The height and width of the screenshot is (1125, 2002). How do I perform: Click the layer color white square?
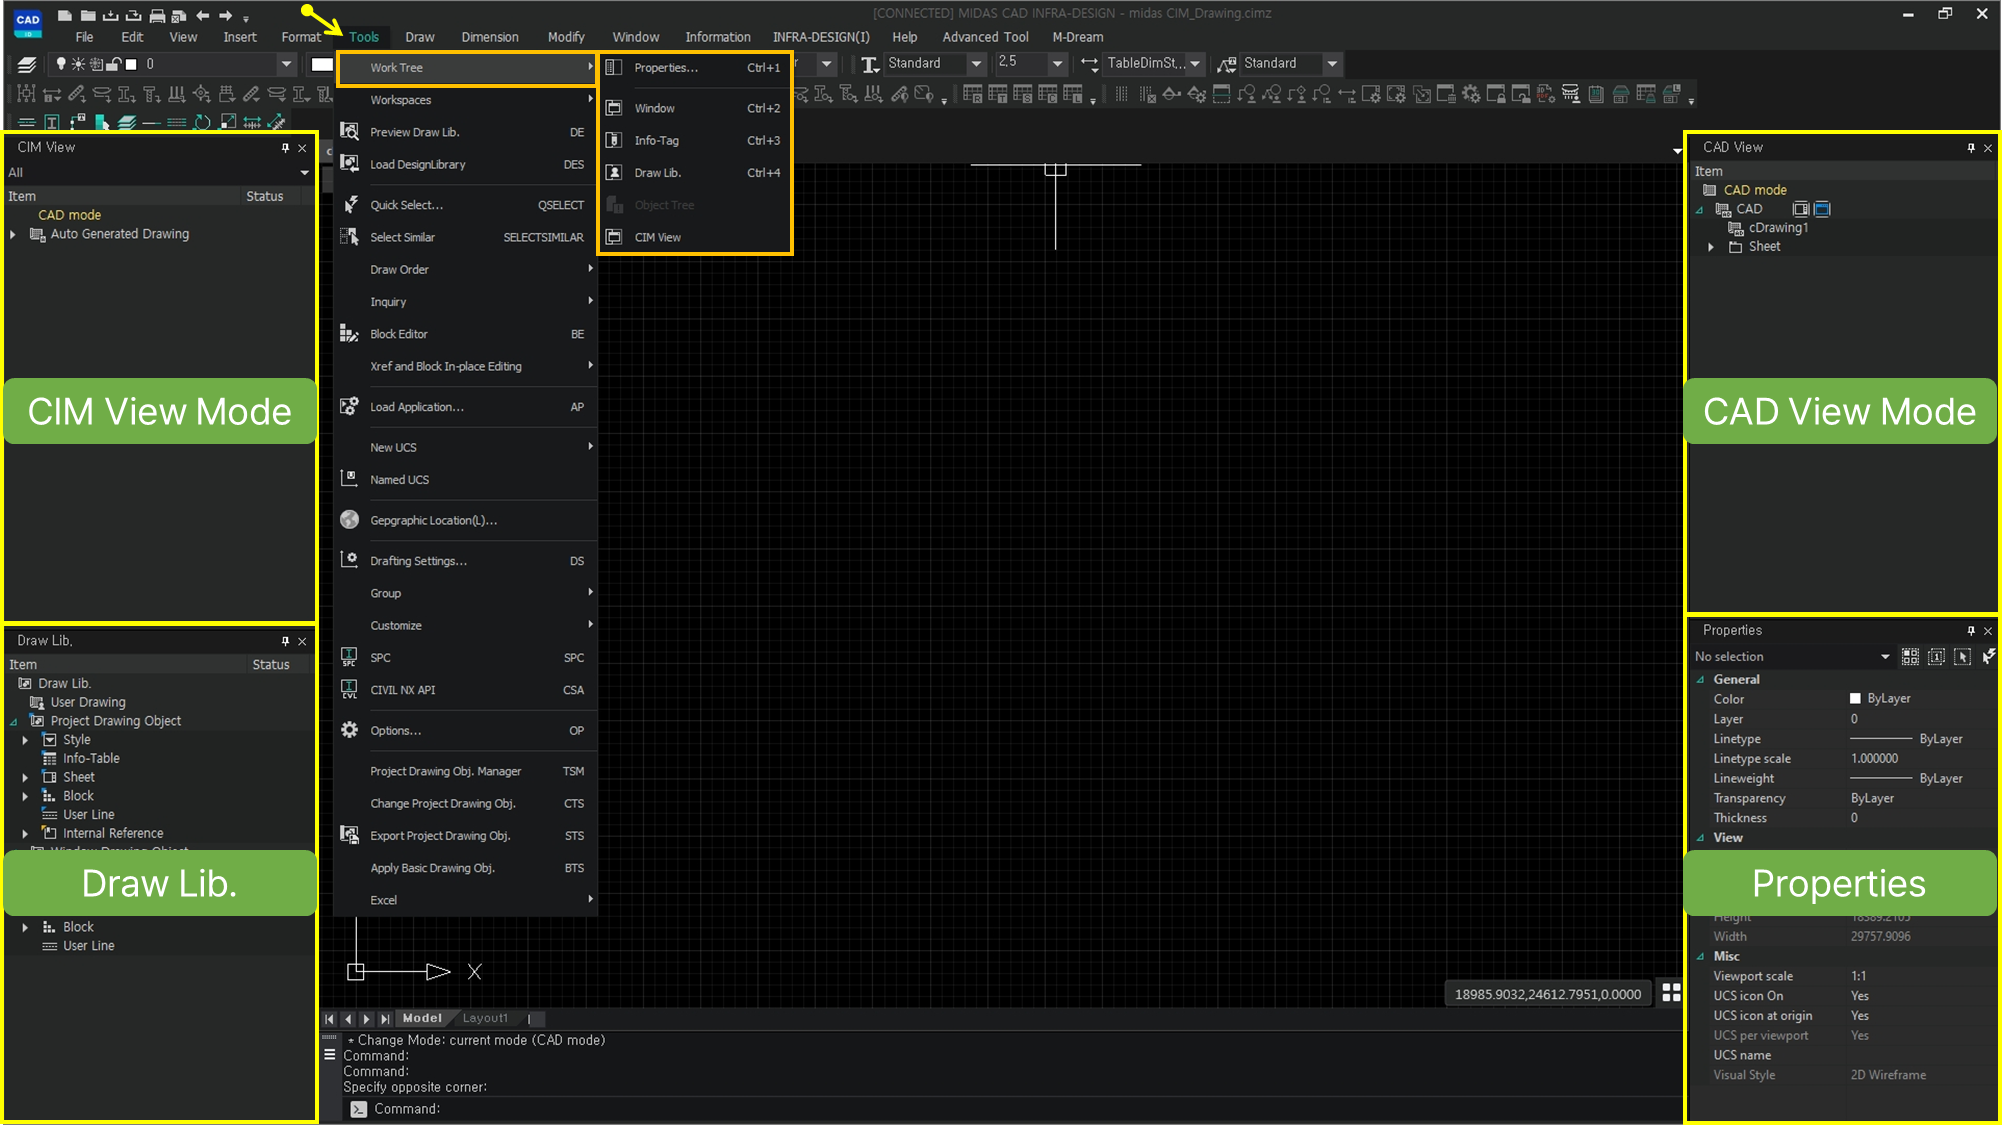tap(131, 64)
